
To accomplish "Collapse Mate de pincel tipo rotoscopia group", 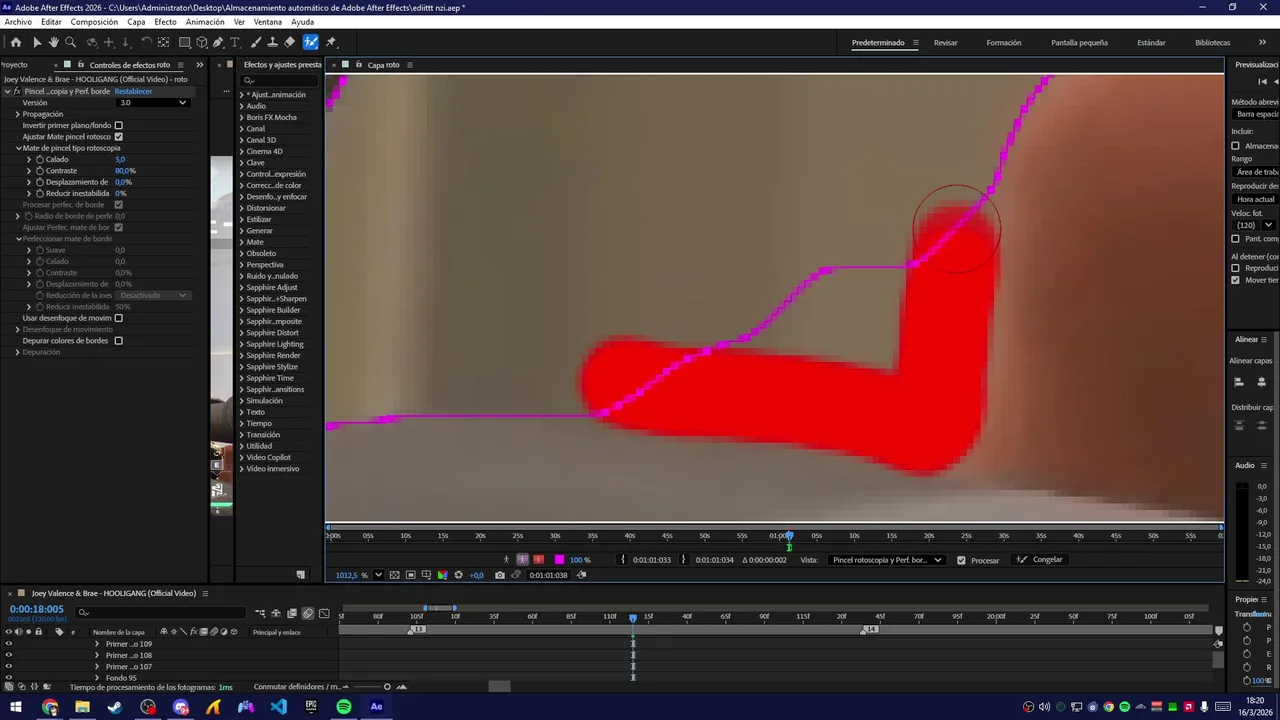I will coord(18,148).
